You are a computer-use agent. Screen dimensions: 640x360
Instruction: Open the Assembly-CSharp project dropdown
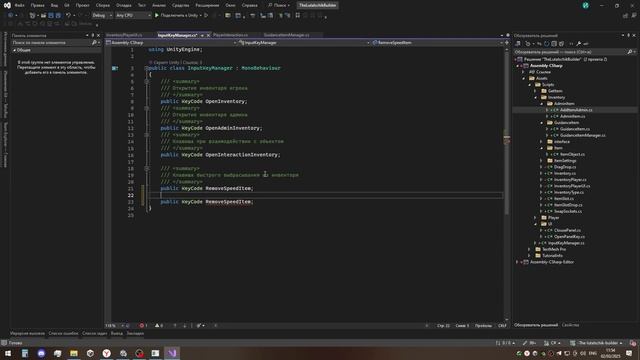[171, 42]
